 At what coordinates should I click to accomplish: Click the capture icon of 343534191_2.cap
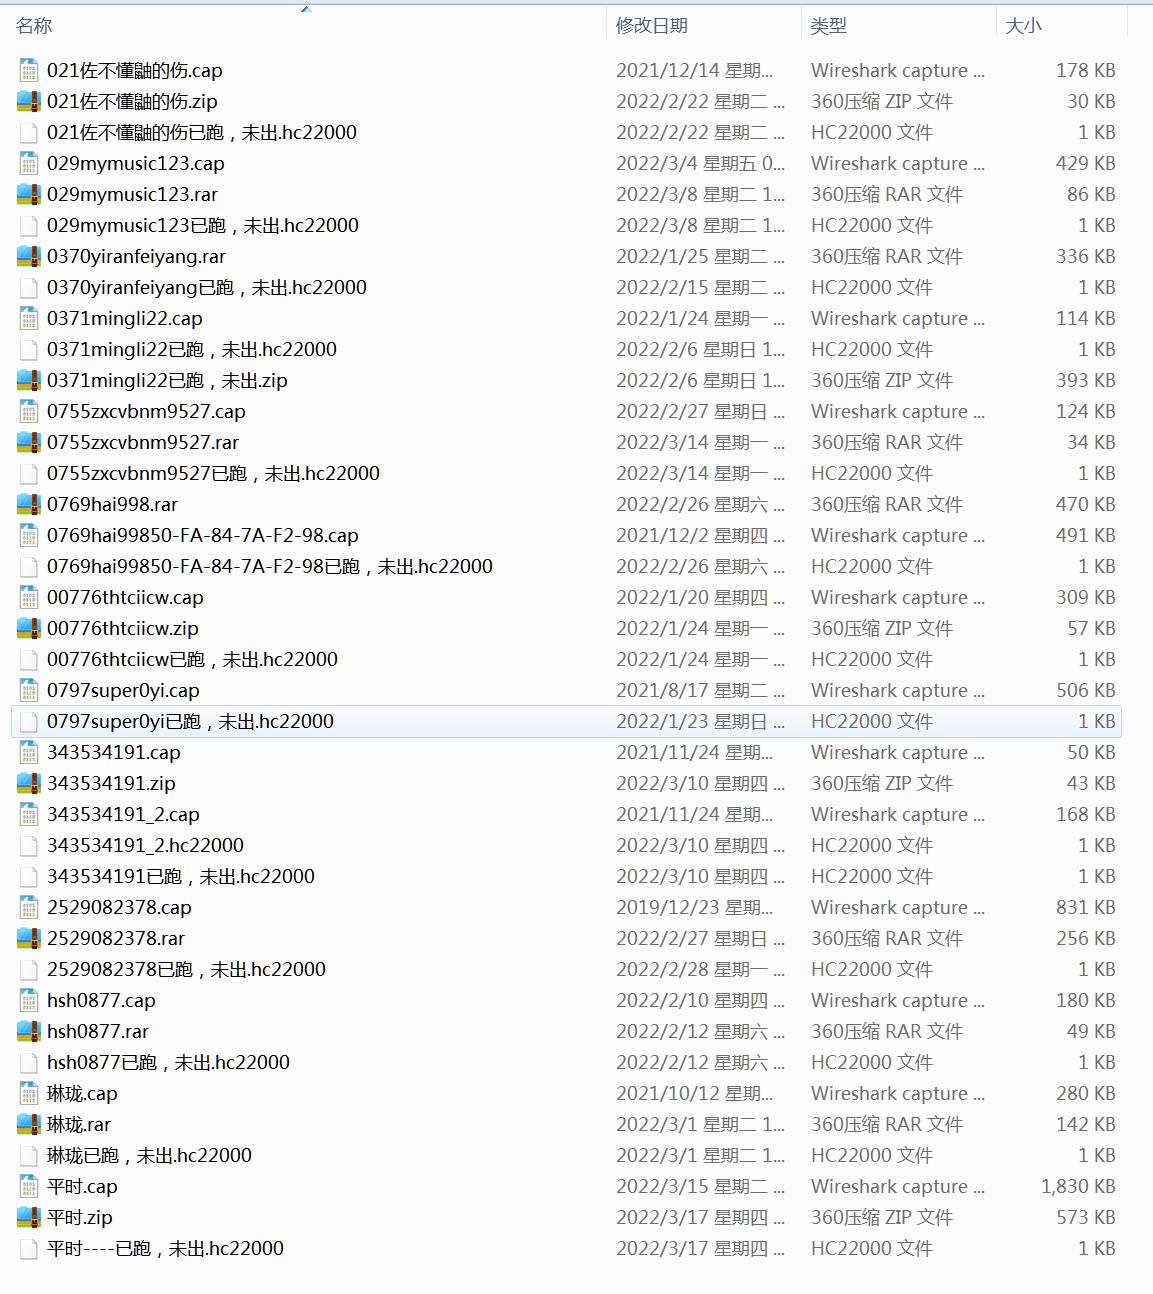pyautogui.click(x=29, y=814)
